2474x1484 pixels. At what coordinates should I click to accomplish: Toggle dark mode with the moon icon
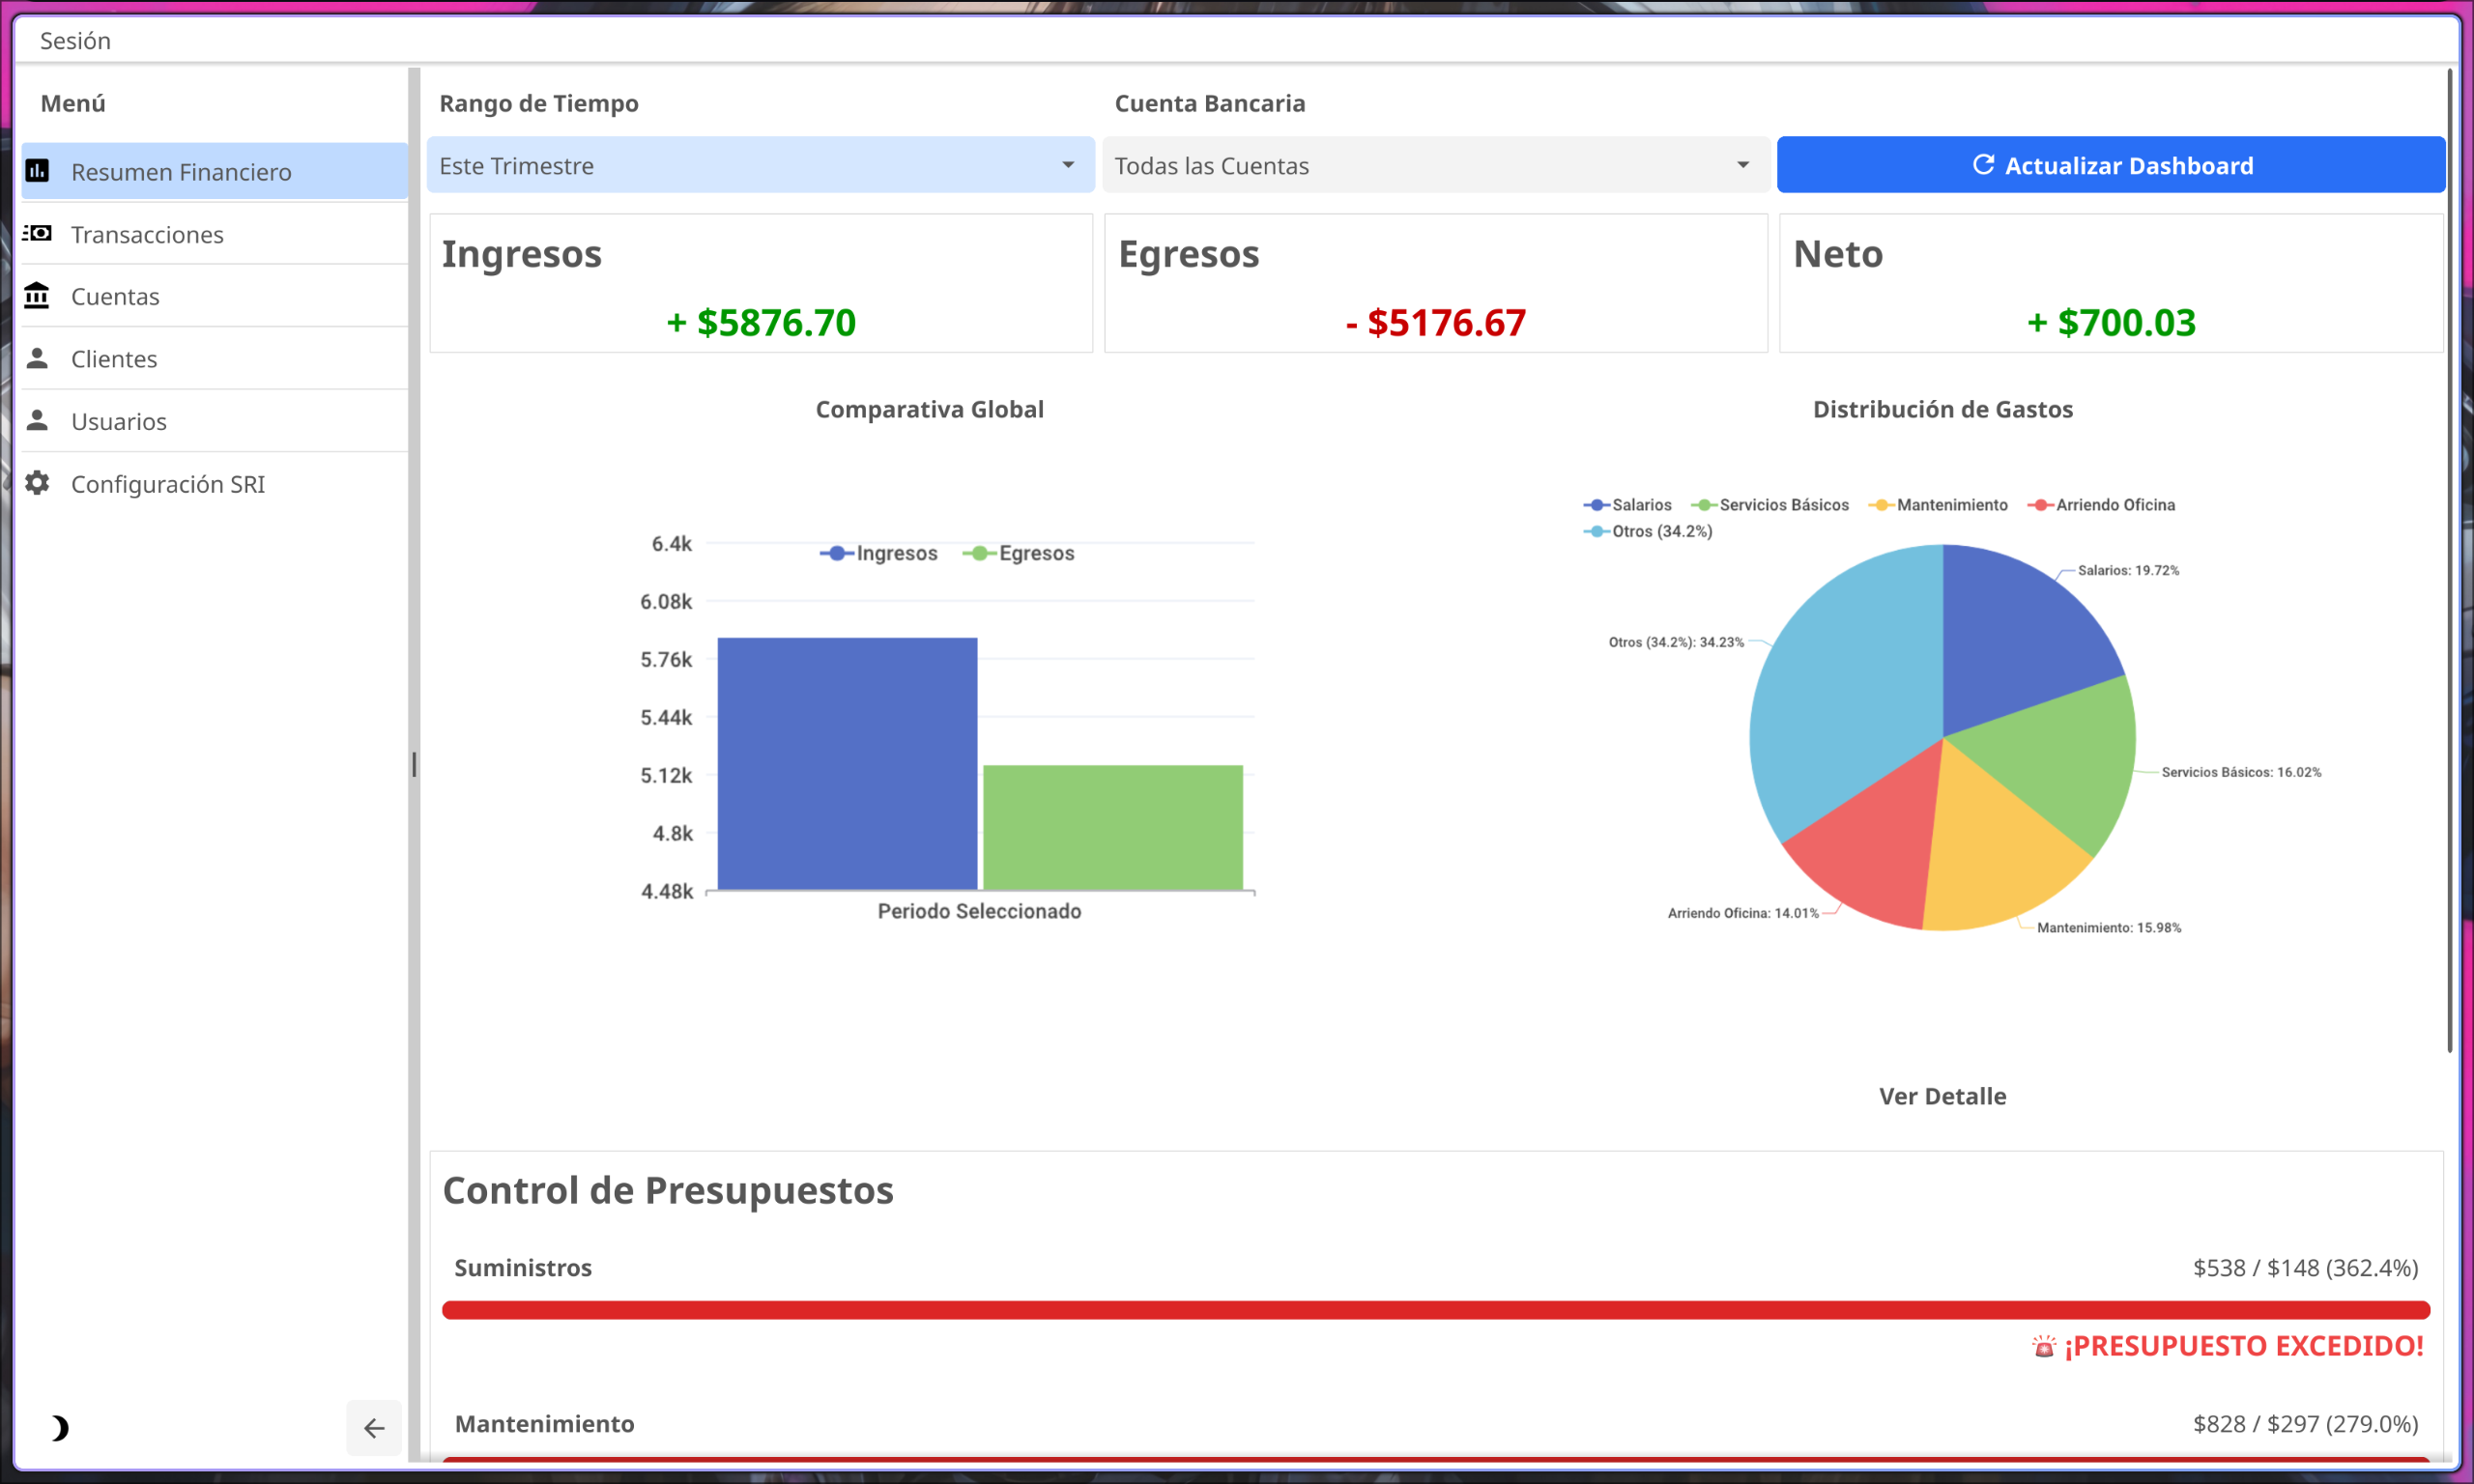[59, 1428]
